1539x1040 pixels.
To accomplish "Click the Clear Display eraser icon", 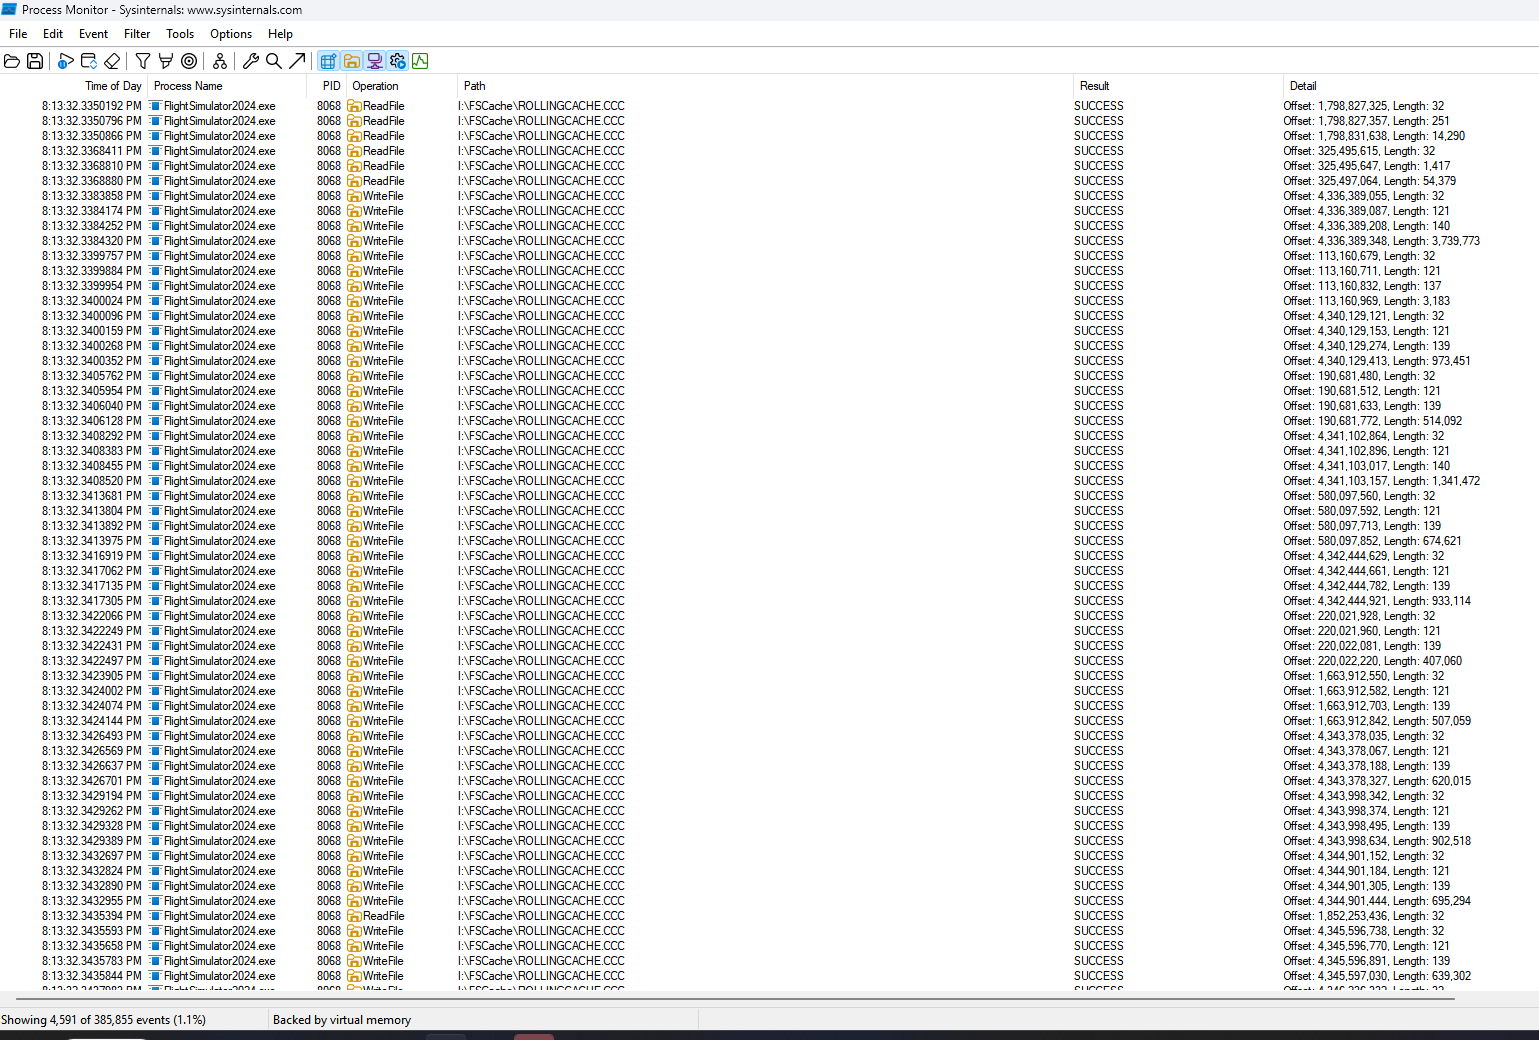I will coord(112,61).
